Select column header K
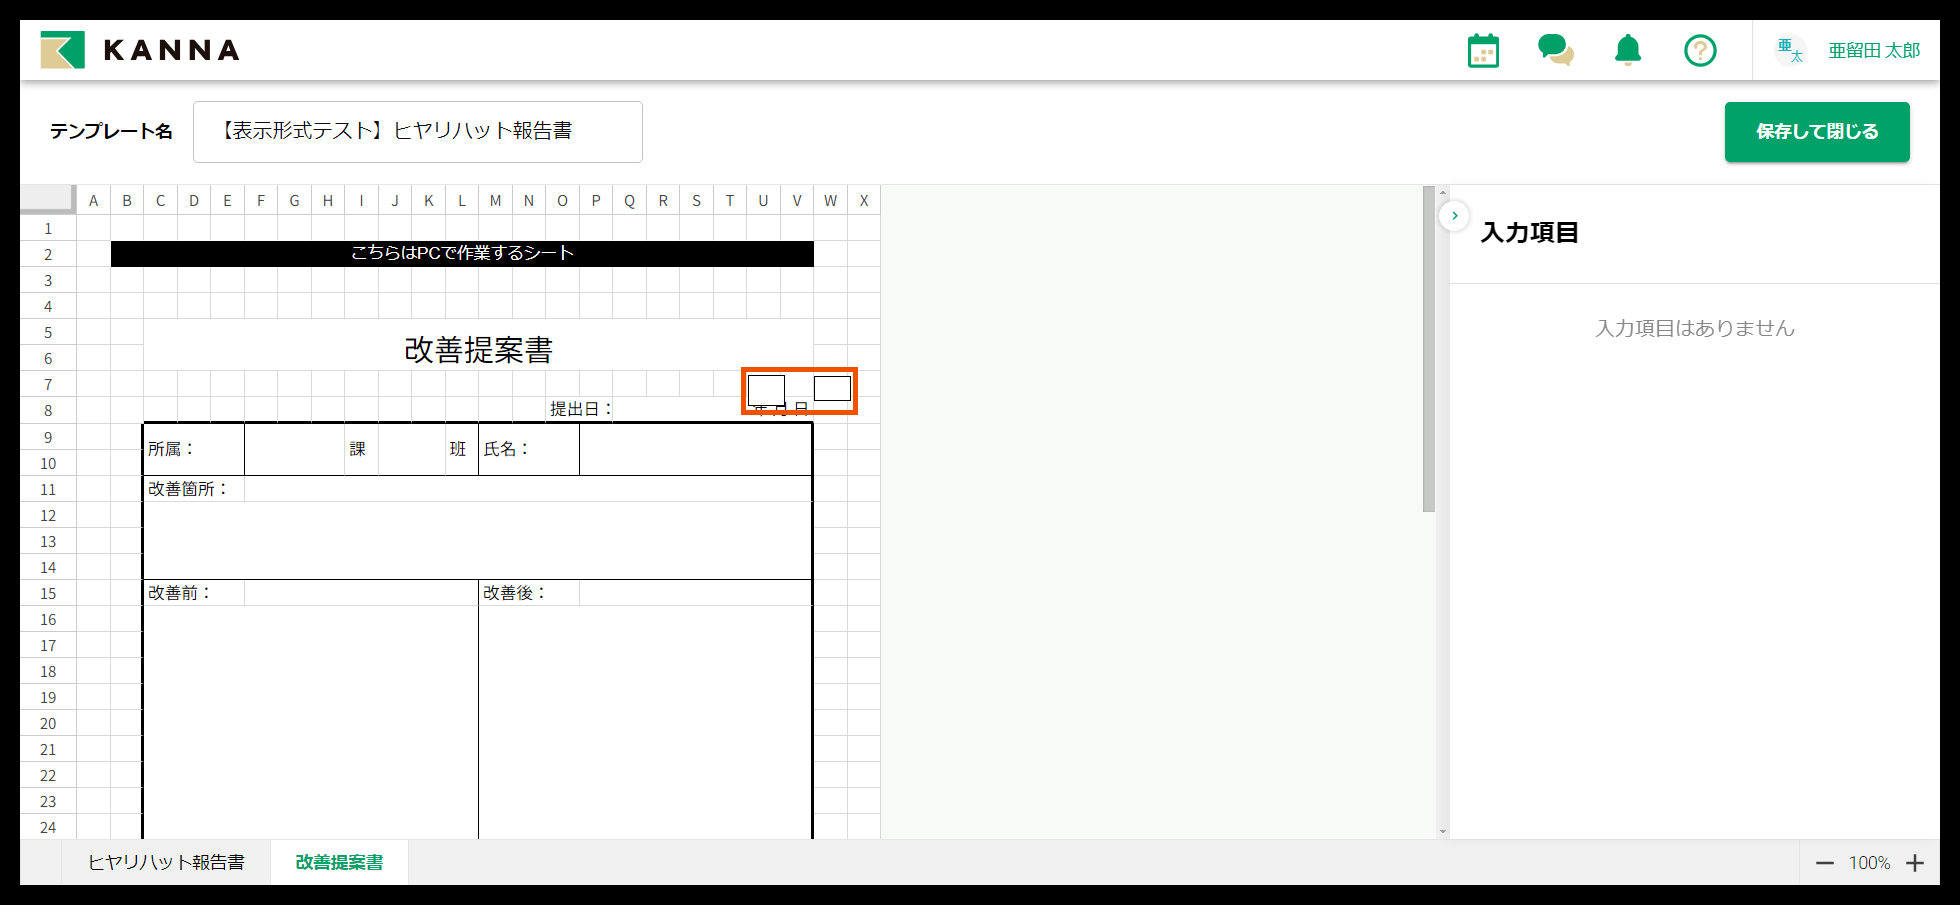1960x905 pixels. 429,200
